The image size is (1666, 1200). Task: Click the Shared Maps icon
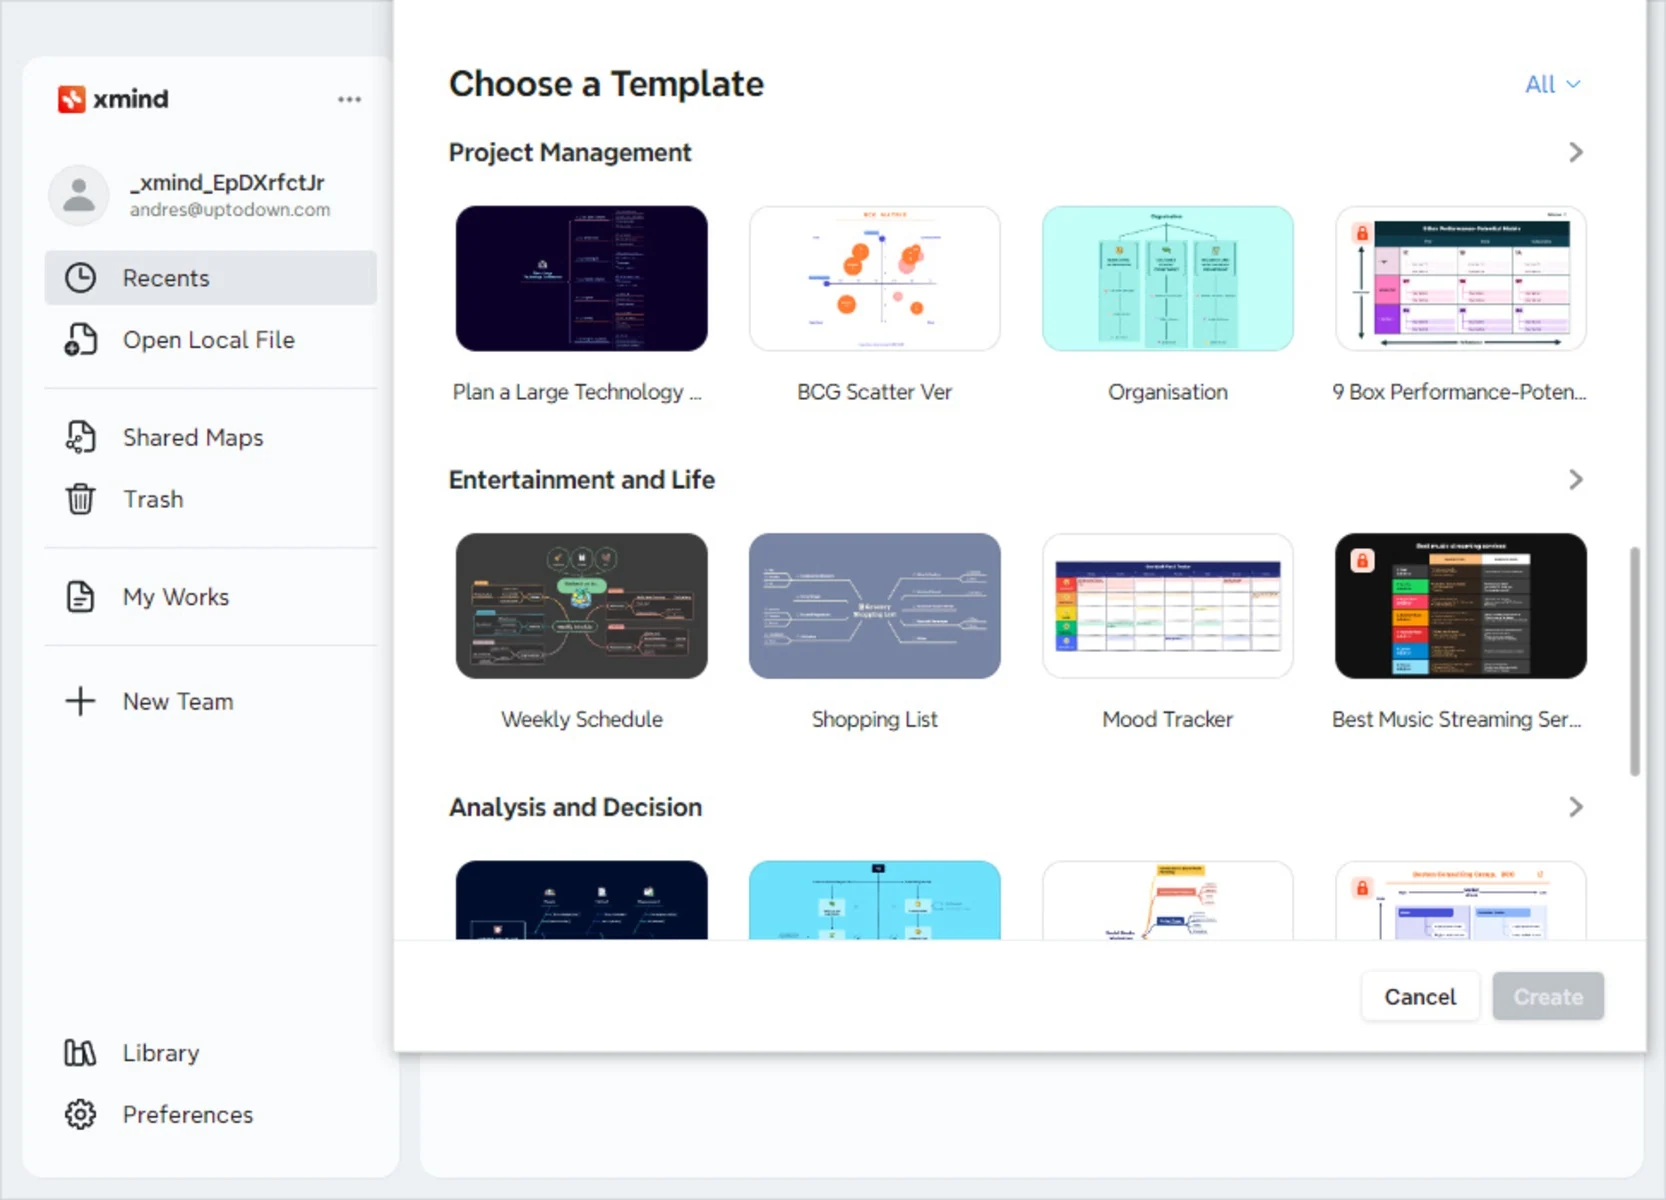80,437
